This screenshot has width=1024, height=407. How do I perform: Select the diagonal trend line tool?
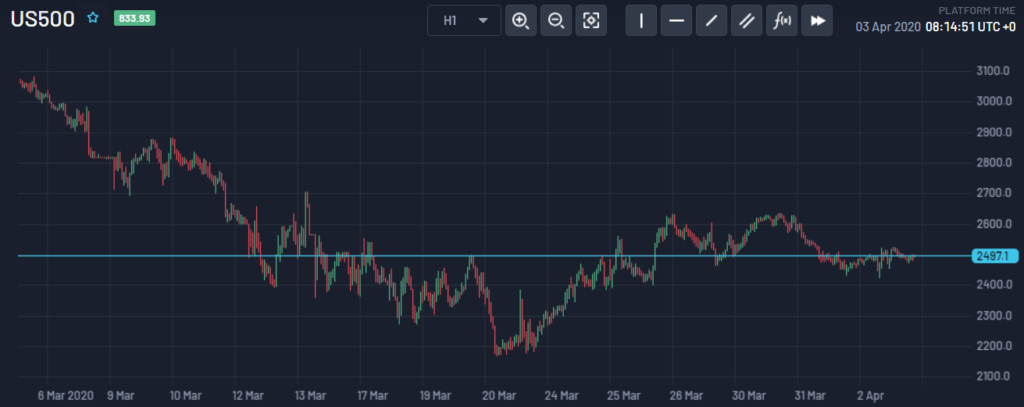click(x=711, y=20)
